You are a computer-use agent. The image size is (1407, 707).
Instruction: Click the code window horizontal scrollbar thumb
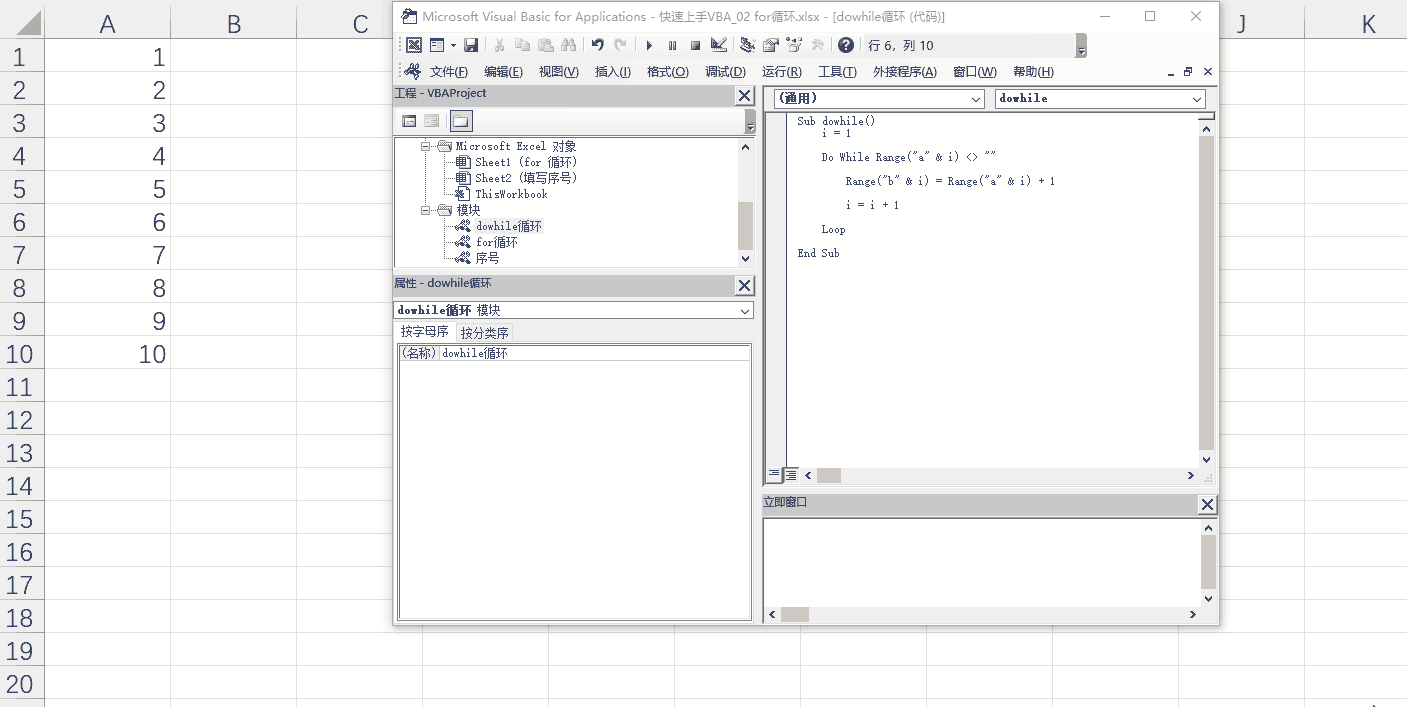[x=828, y=476]
